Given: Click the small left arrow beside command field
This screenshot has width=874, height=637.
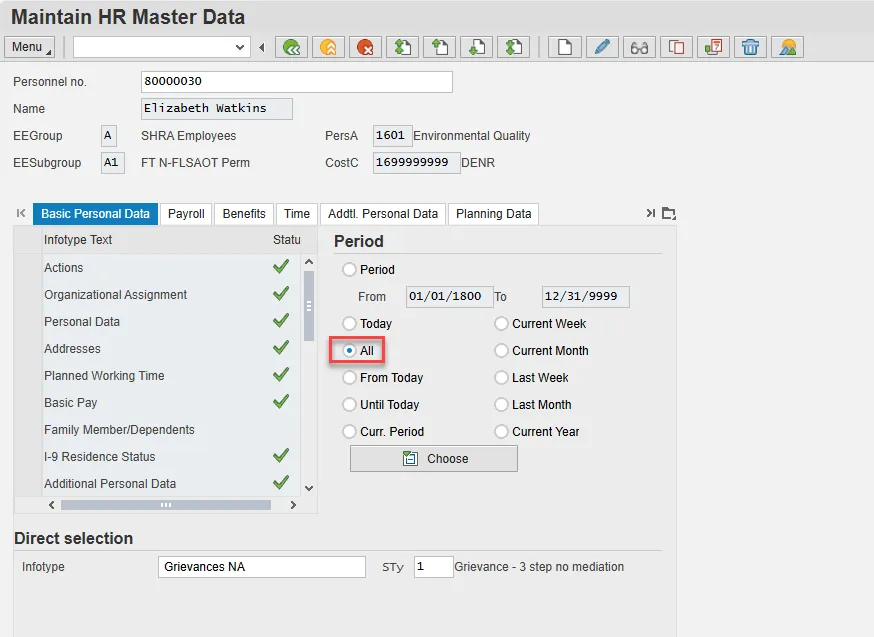Looking at the screenshot, I should click(x=262, y=47).
